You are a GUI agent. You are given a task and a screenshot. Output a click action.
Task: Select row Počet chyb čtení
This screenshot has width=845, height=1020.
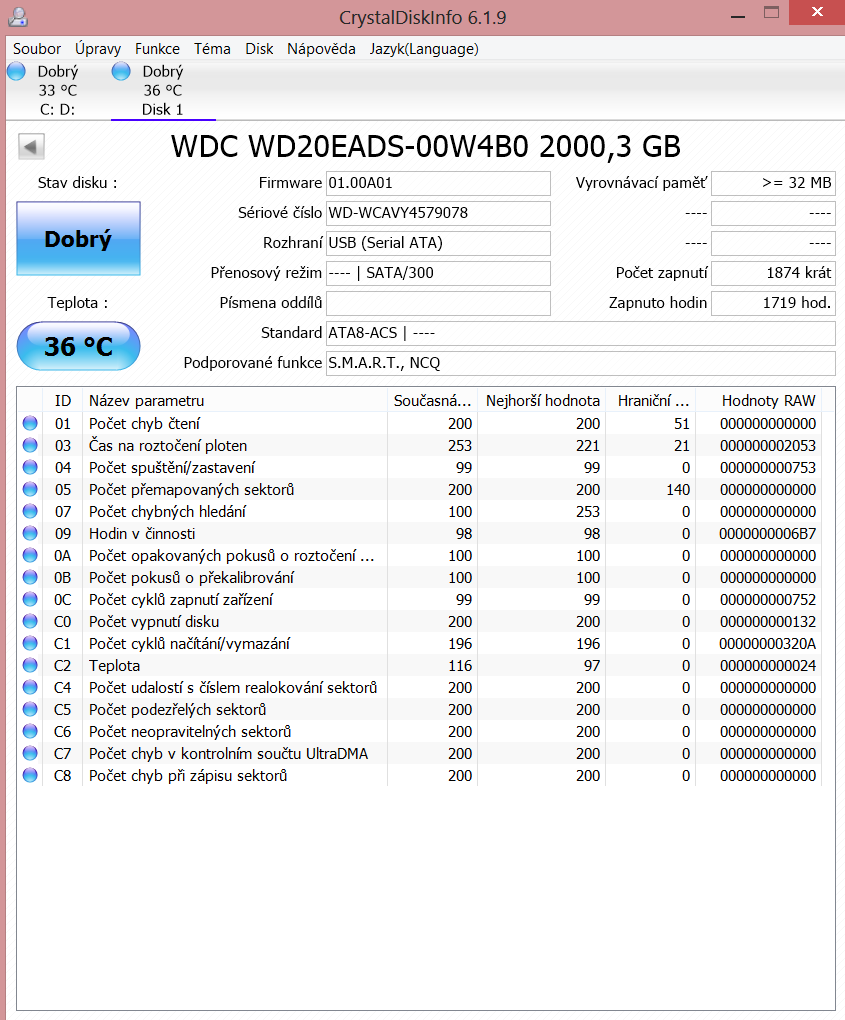pos(420,423)
